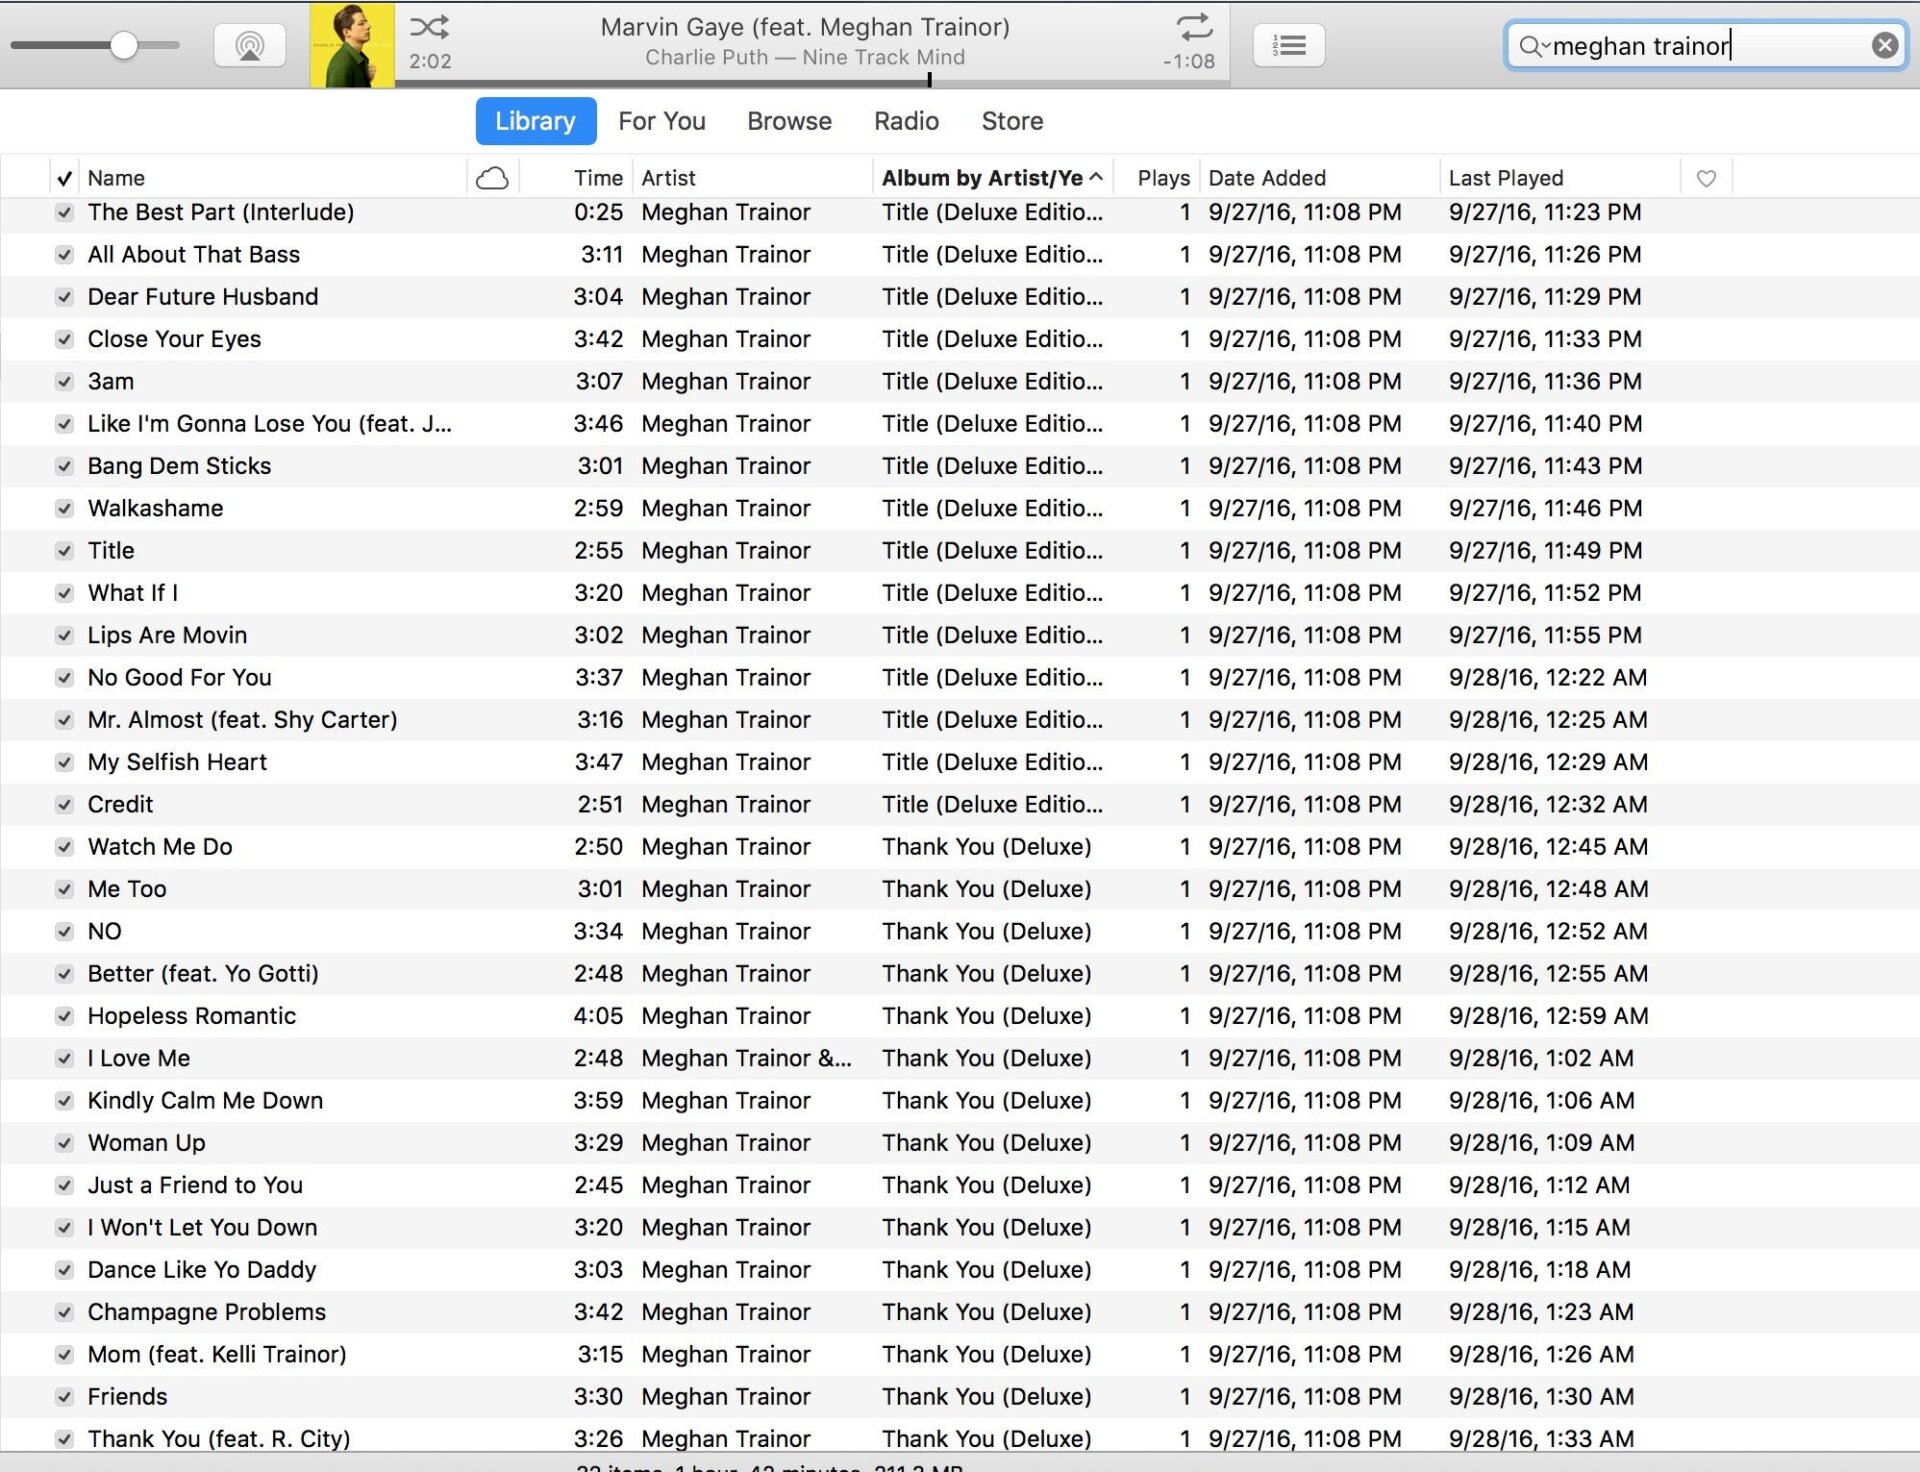Click the checkmark column header
Image resolution: width=1920 pixels, height=1472 pixels.
tap(65, 178)
